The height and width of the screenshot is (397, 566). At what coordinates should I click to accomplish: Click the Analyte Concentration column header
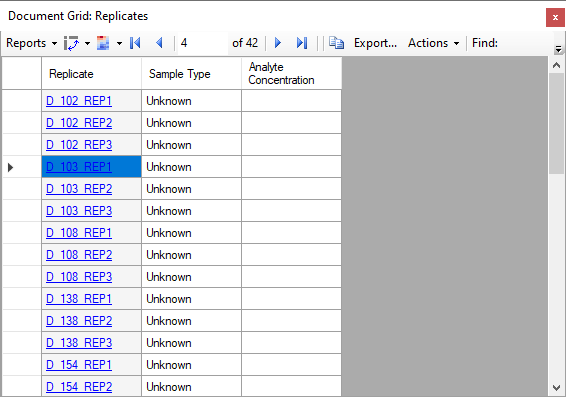291,74
